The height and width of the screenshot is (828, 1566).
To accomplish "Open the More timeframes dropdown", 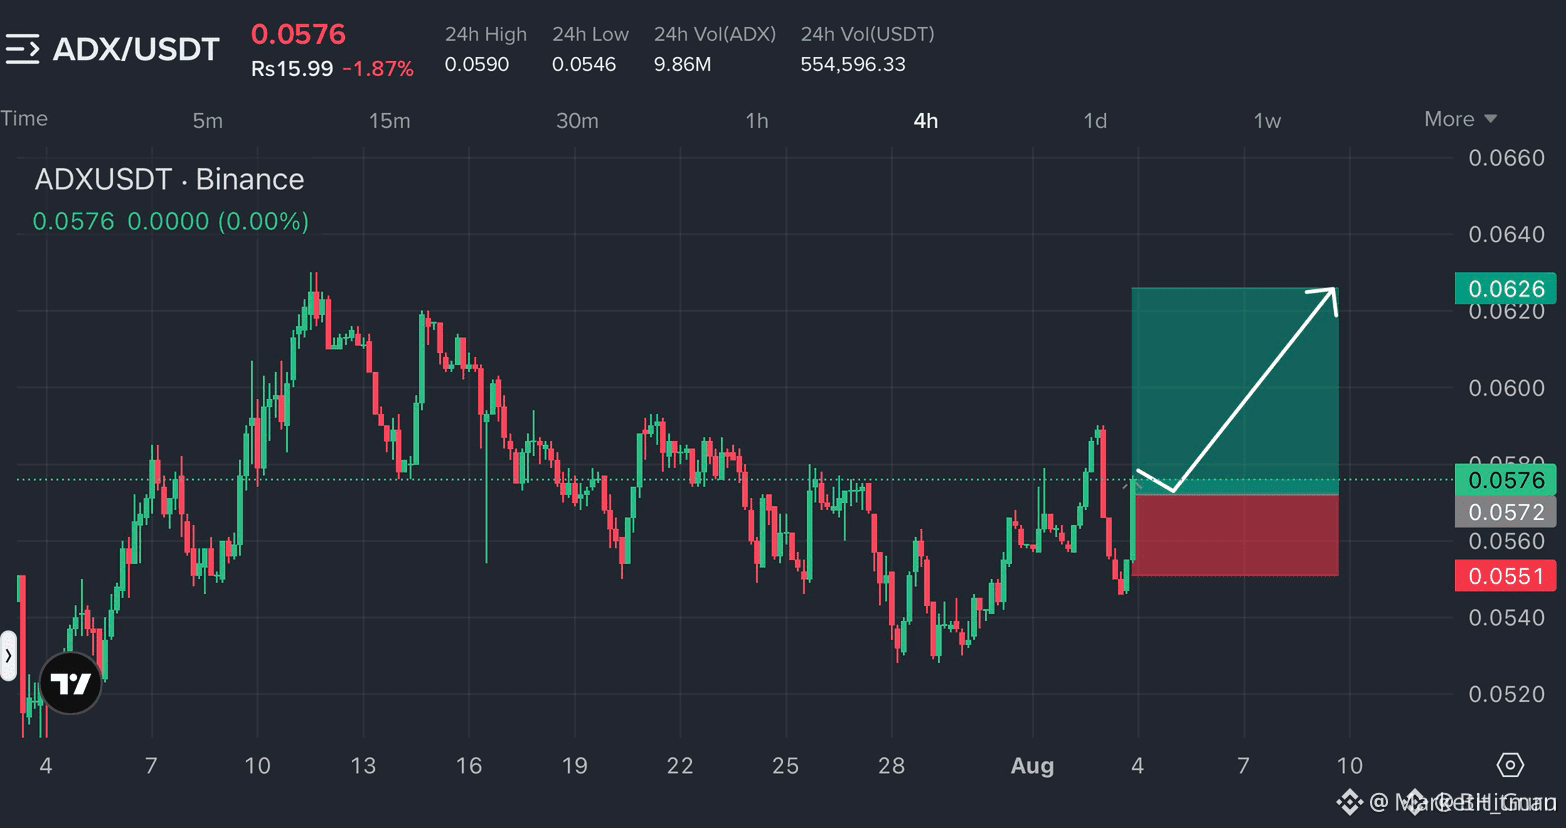I will [1460, 119].
